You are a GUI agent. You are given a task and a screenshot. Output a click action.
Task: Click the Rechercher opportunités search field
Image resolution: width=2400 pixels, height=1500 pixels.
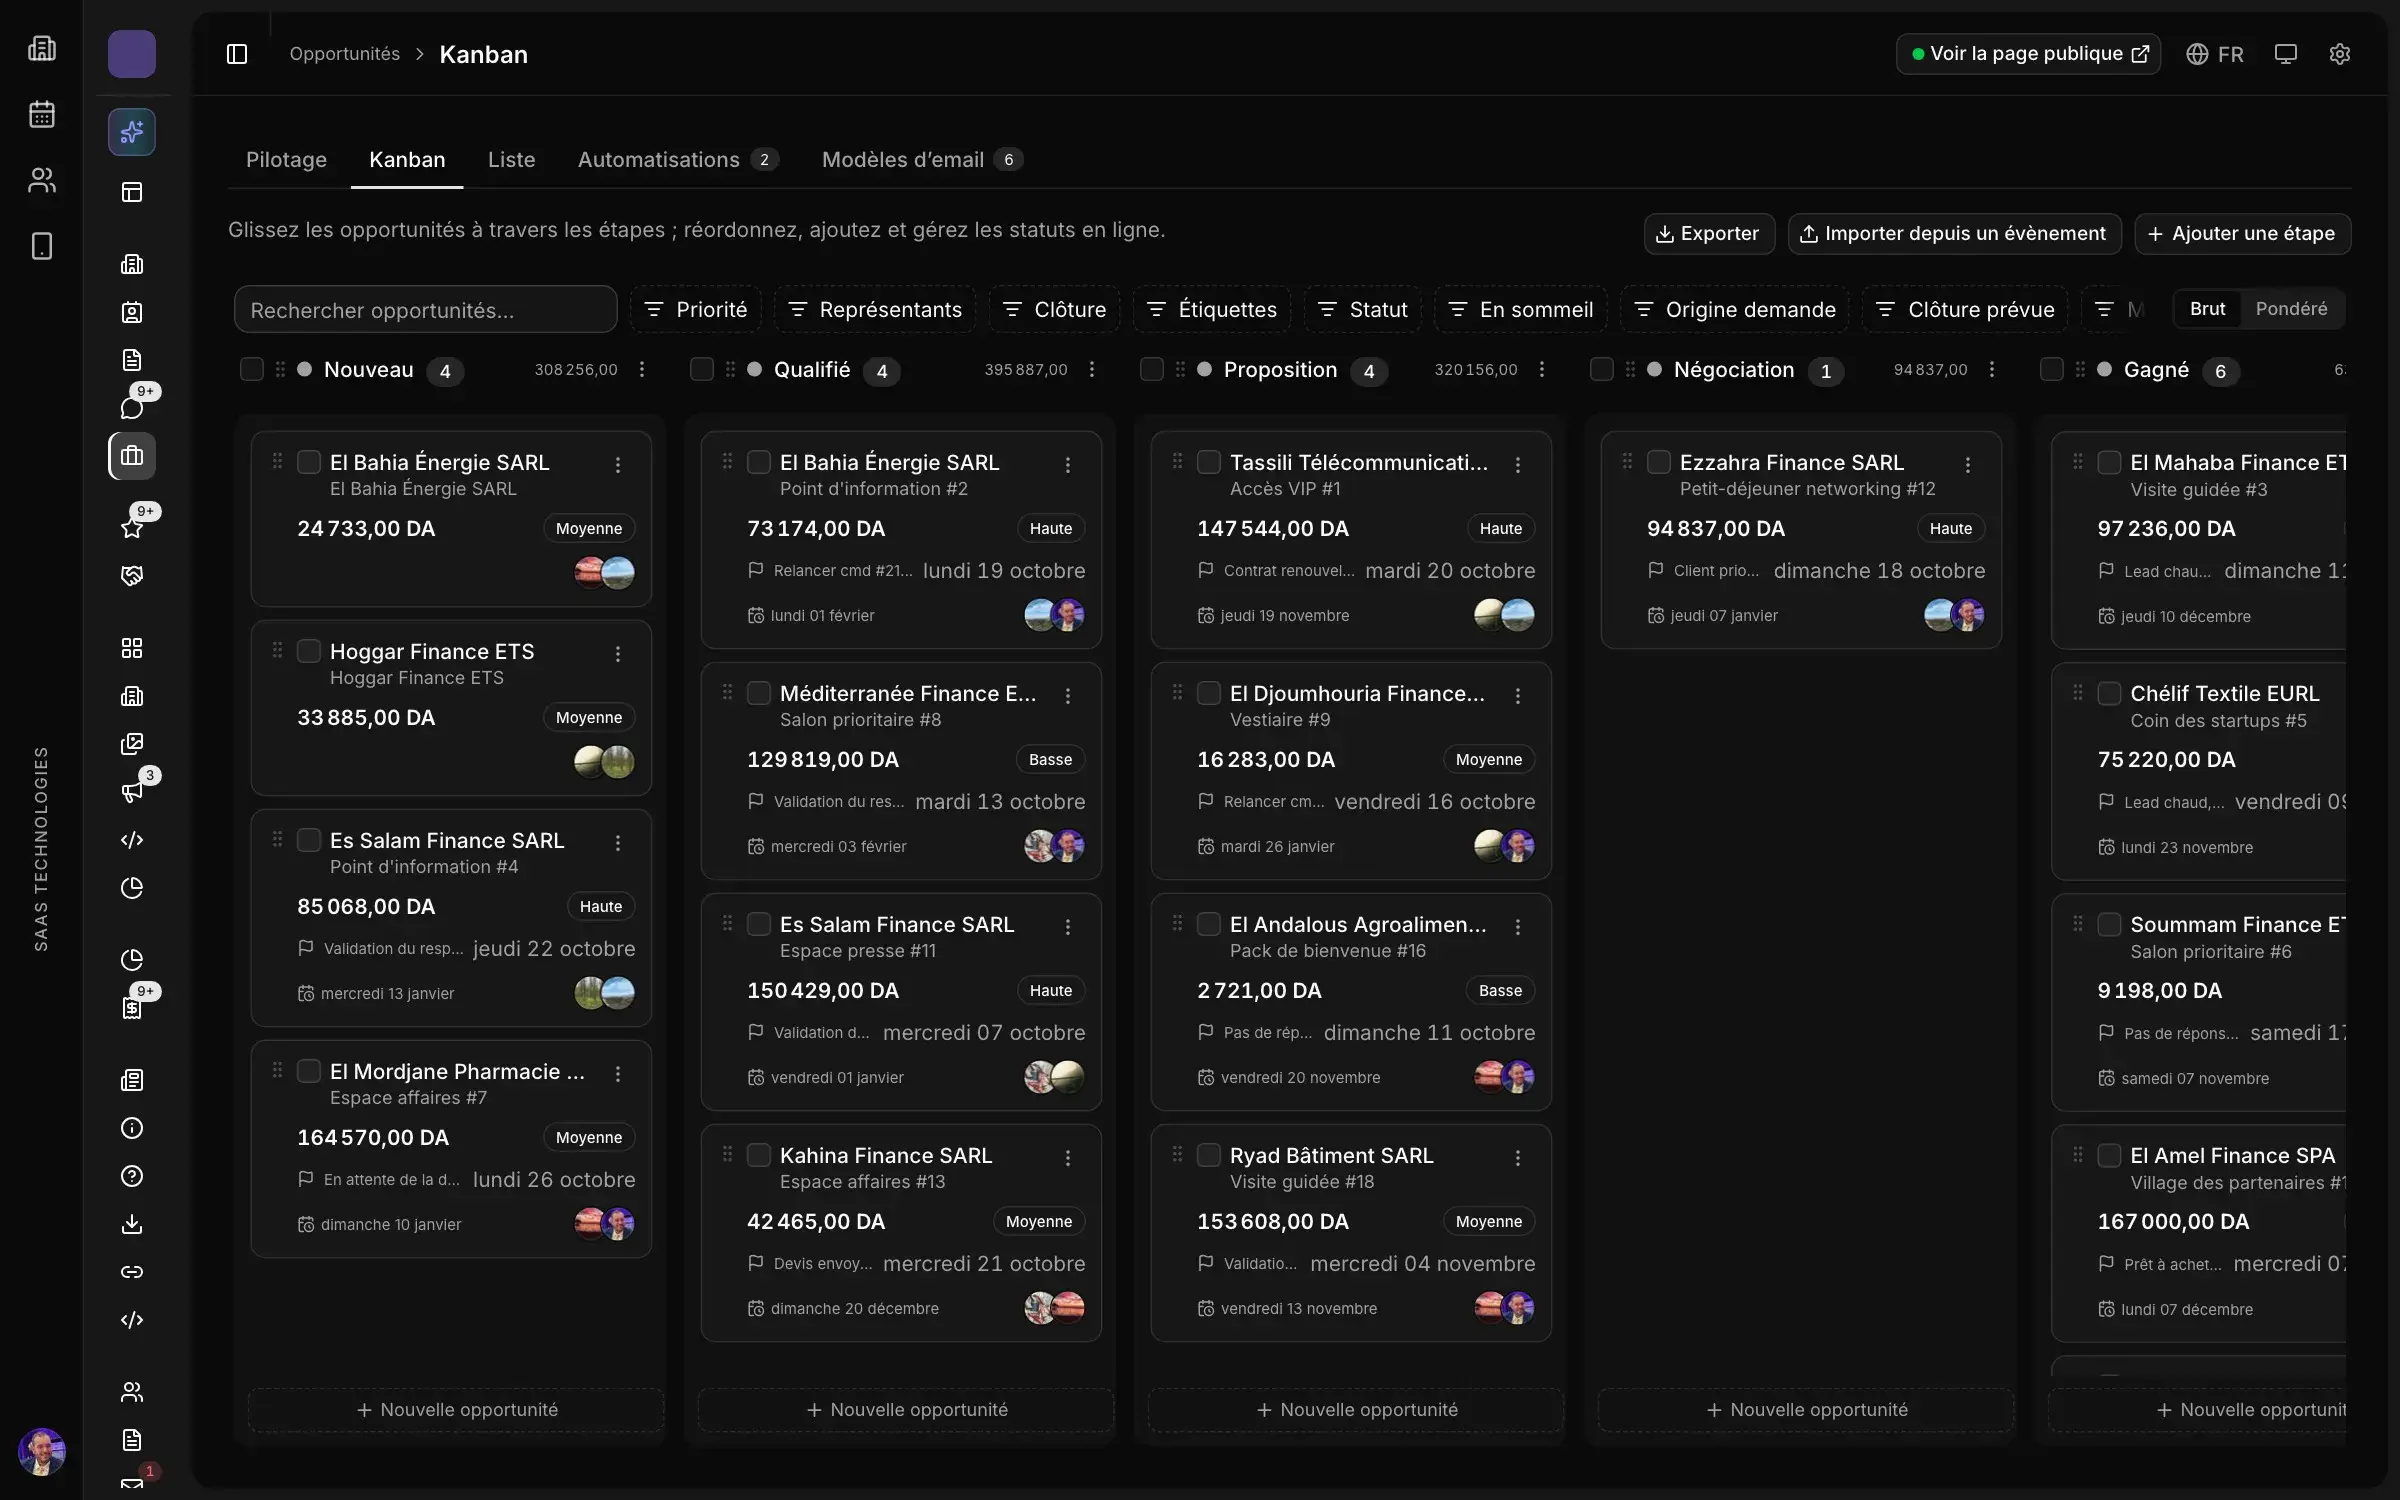425,310
